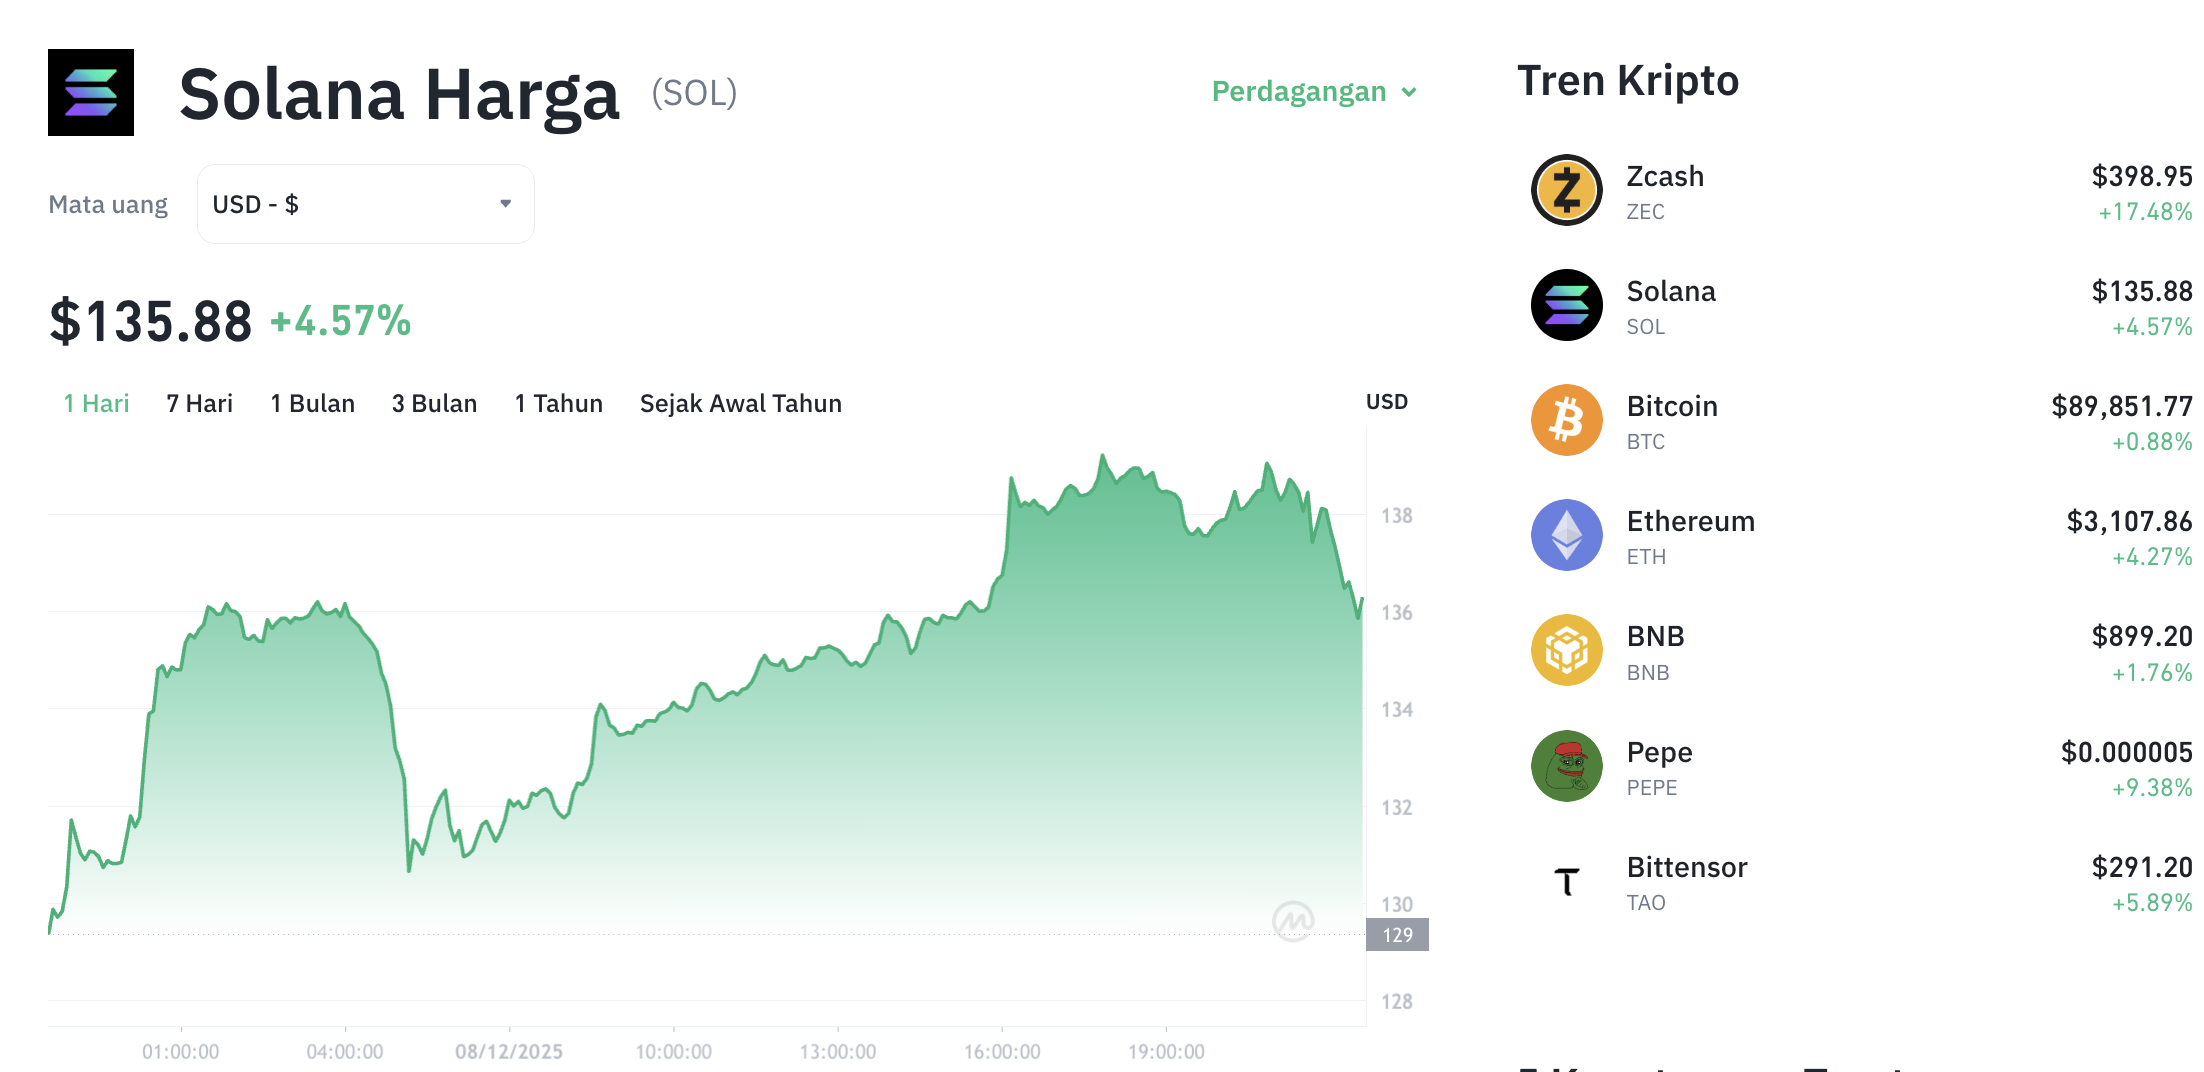The image size is (2204, 1072).
Task: Open the Mata uang selector arrow
Action: (x=507, y=203)
